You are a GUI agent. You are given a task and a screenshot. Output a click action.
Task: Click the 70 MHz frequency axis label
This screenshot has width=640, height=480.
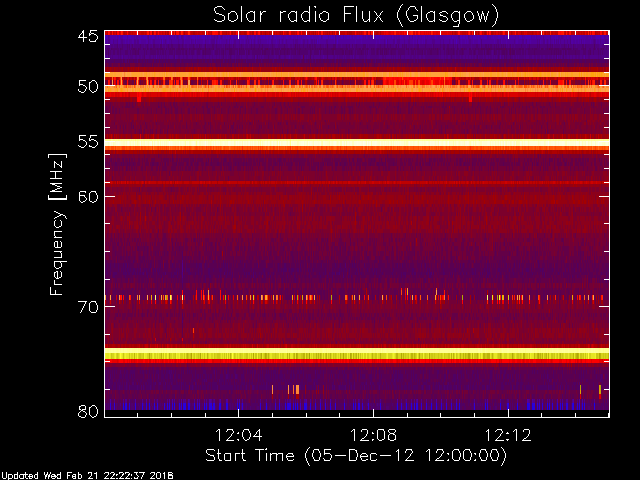coord(88,307)
